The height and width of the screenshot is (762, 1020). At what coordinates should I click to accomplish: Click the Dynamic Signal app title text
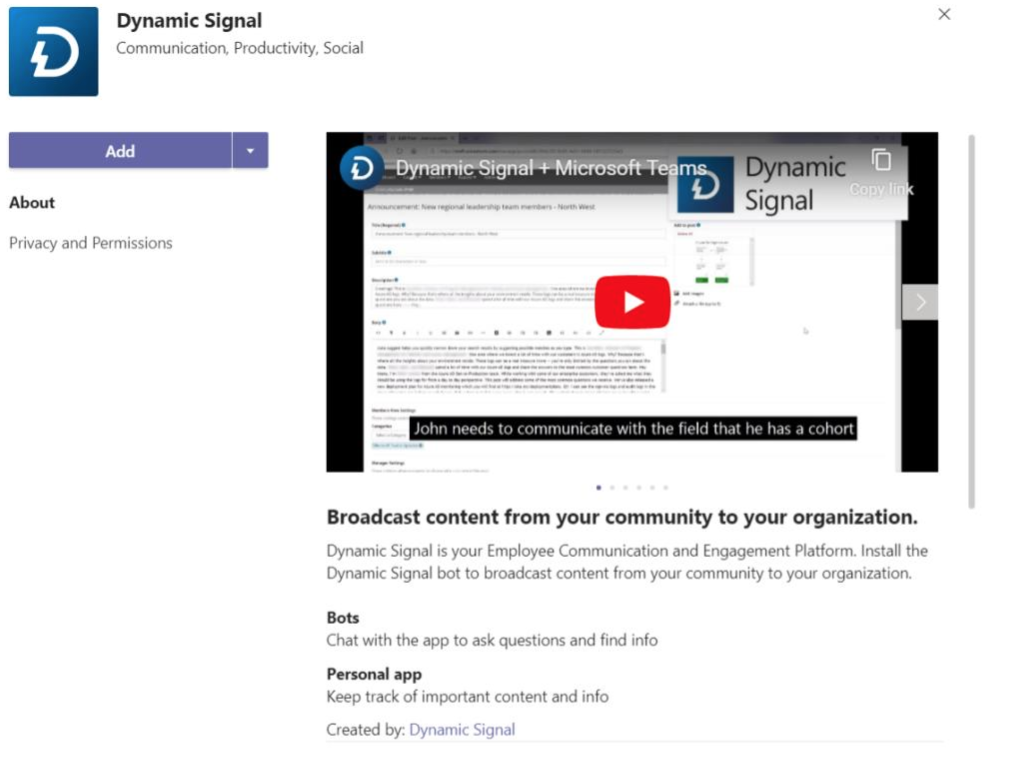pyautogui.click(x=189, y=21)
